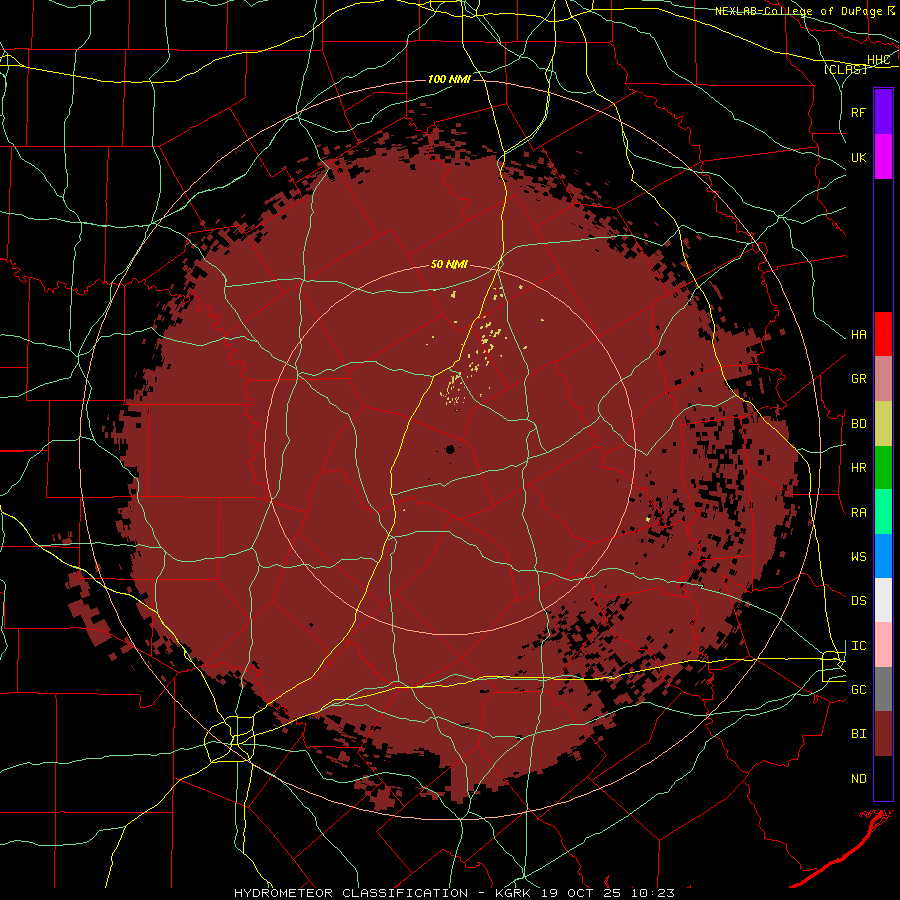Select the BI dark red legend swatch
900x900 pixels.
click(883, 734)
